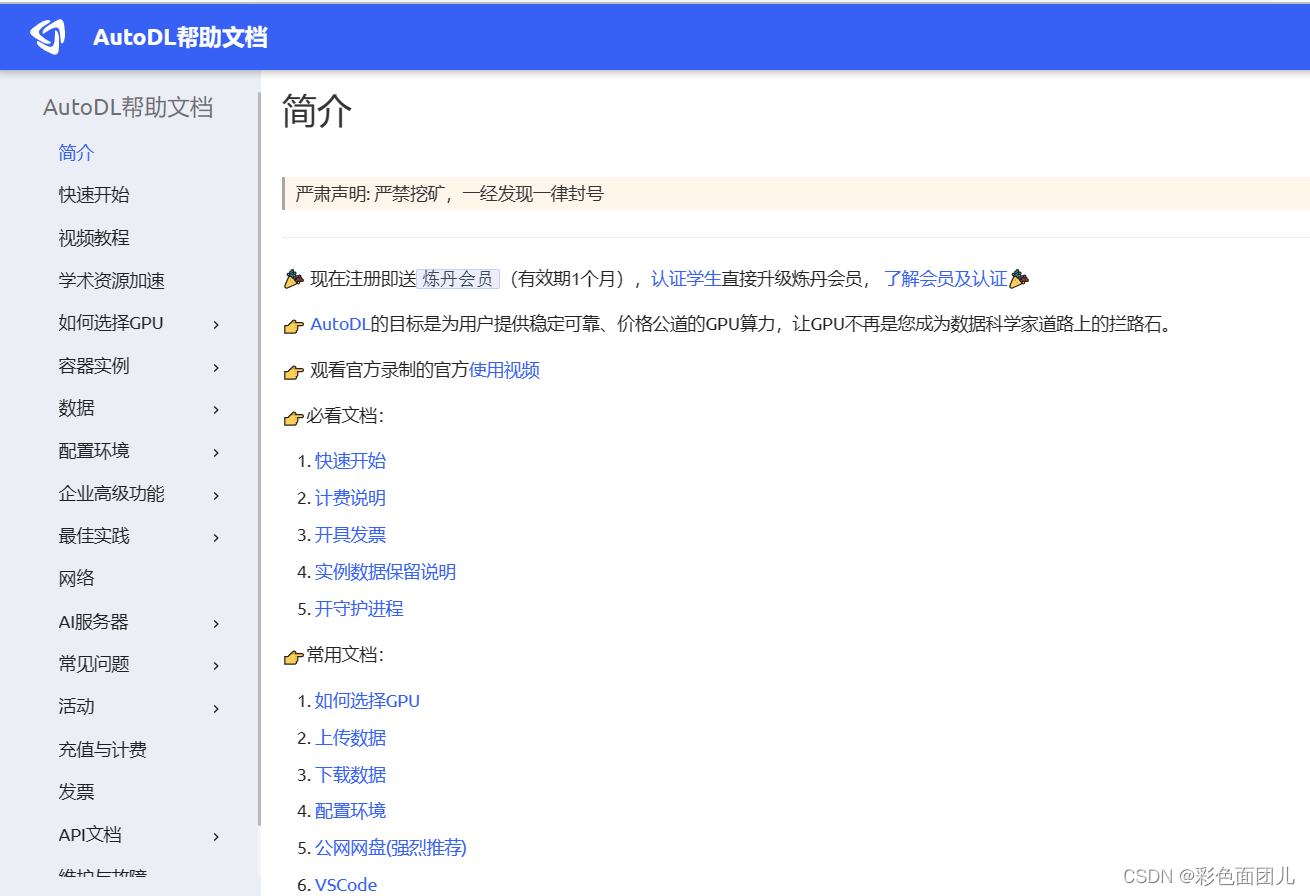Open the AutoDL帮助文档 header title

coord(180,38)
